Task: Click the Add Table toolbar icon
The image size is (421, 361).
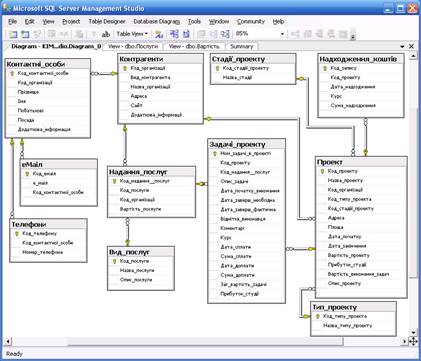Action: [25, 34]
